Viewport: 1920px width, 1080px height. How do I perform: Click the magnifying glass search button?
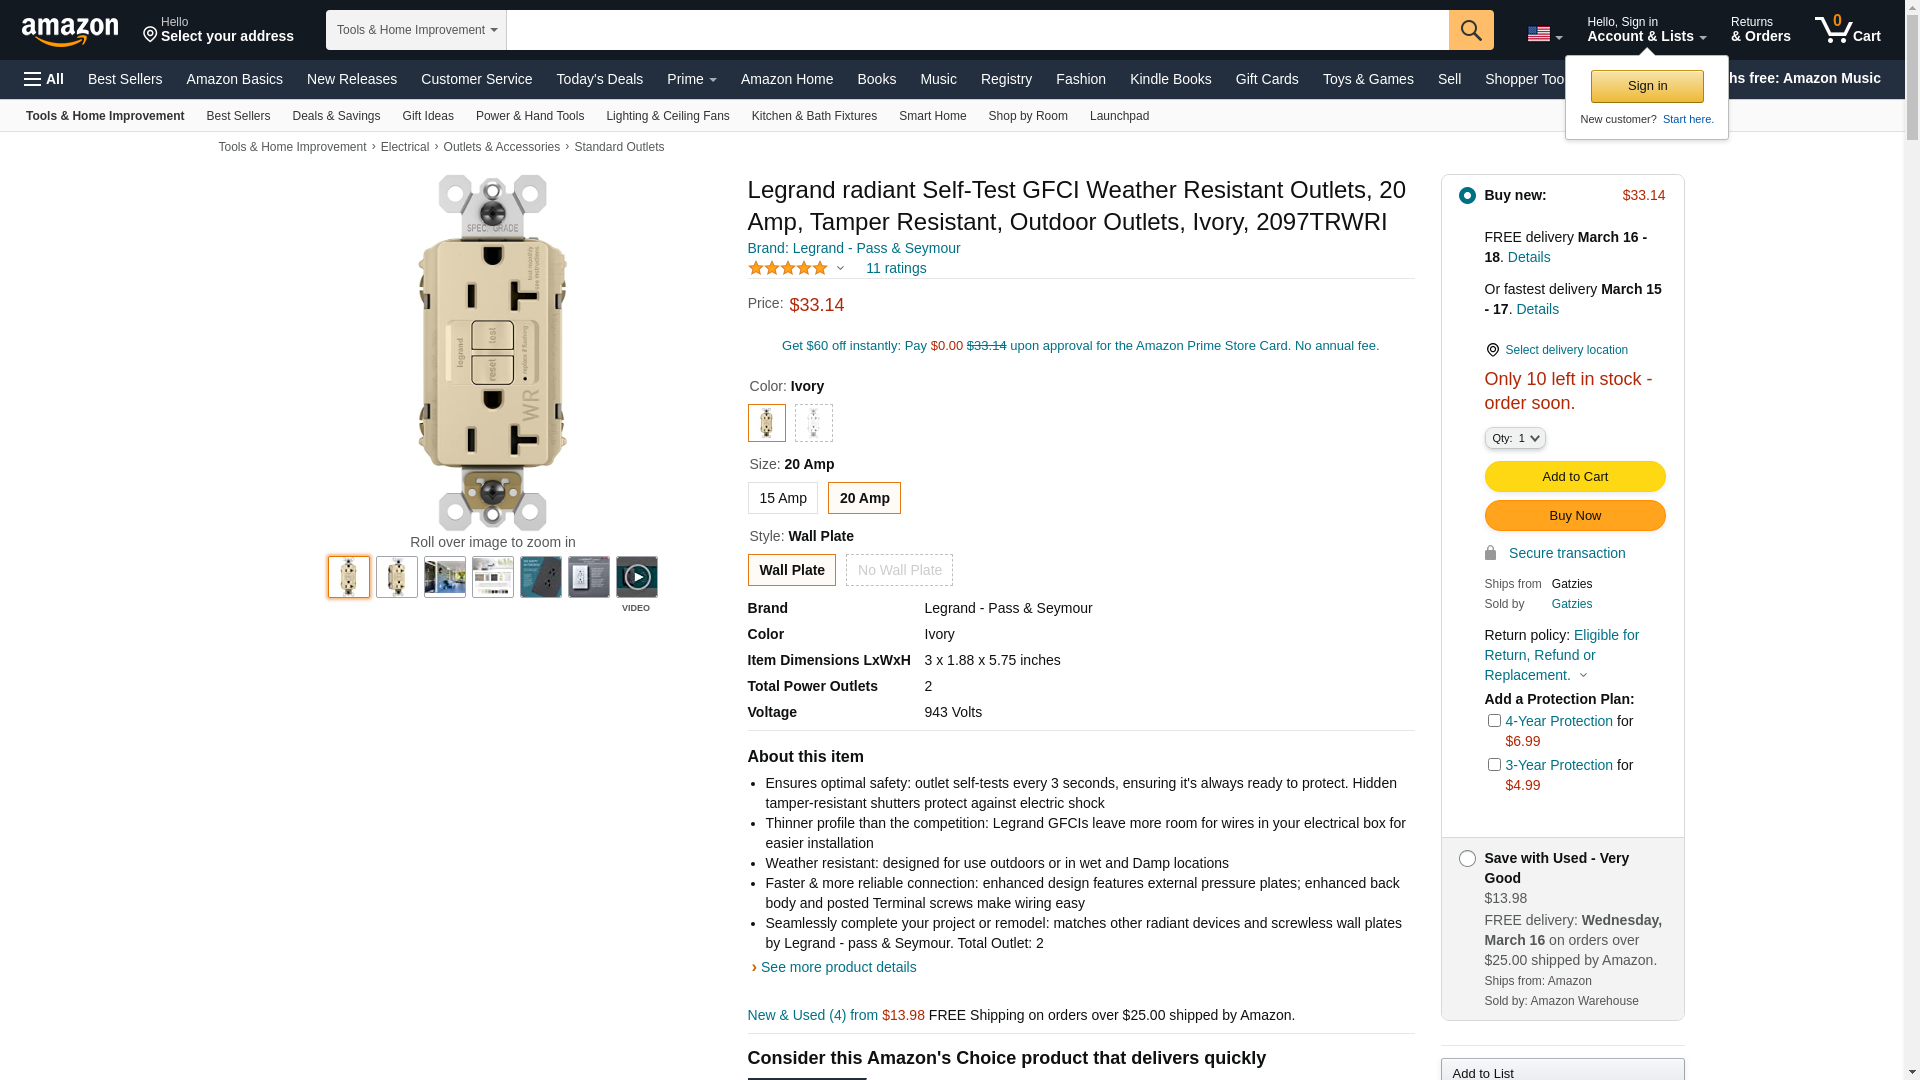point(1470,30)
